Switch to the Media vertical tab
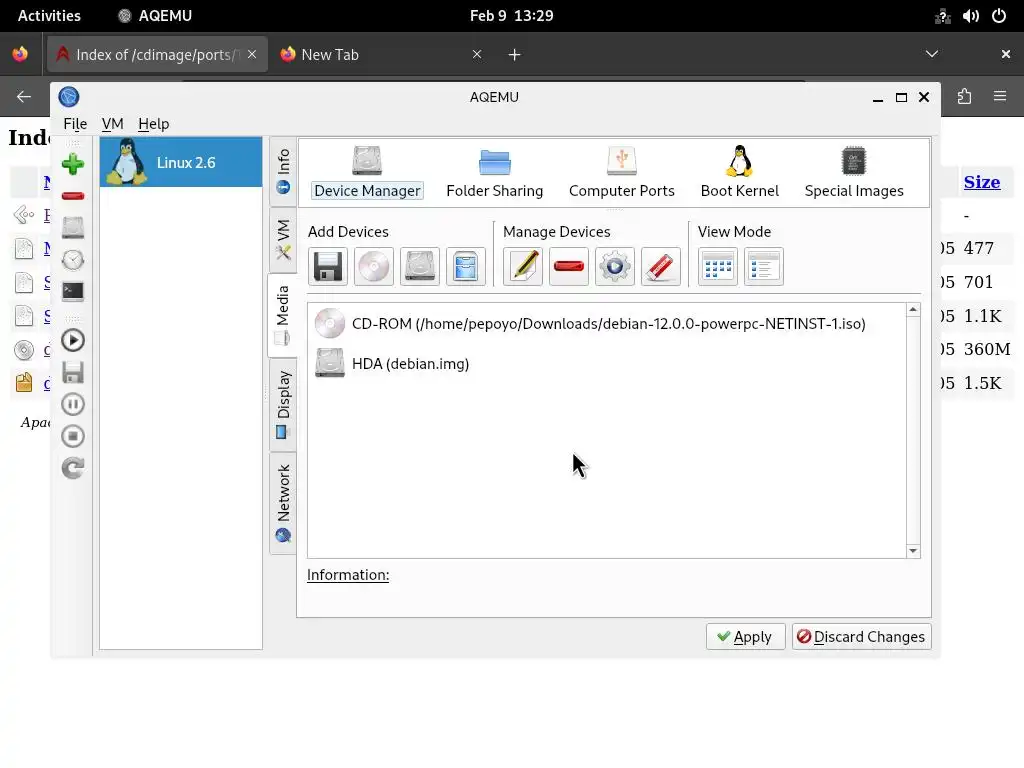The height and width of the screenshot is (768, 1024). tap(283, 315)
